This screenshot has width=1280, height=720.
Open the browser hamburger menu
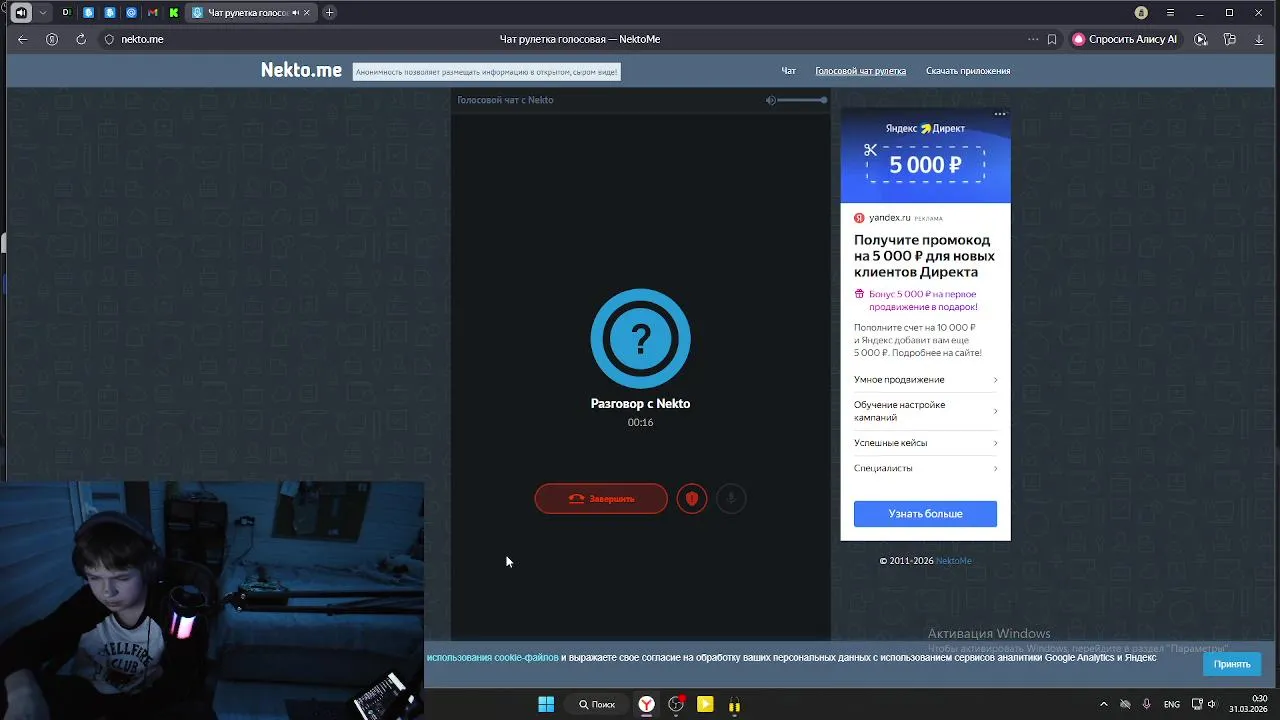[x=1171, y=13]
